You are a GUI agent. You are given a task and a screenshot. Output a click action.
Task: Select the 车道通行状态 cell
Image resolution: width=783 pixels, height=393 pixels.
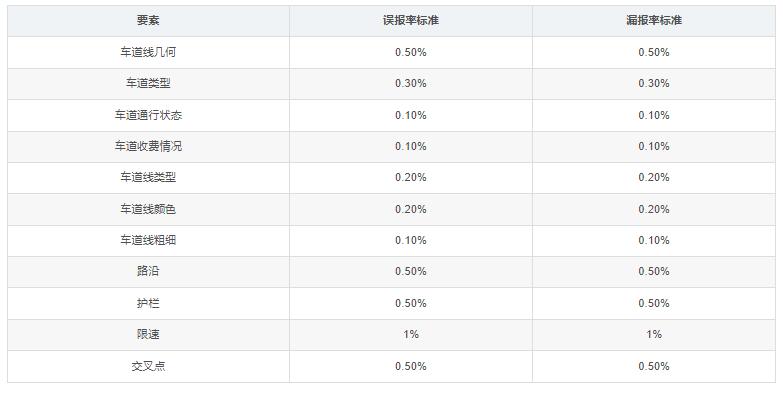(148, 115)
